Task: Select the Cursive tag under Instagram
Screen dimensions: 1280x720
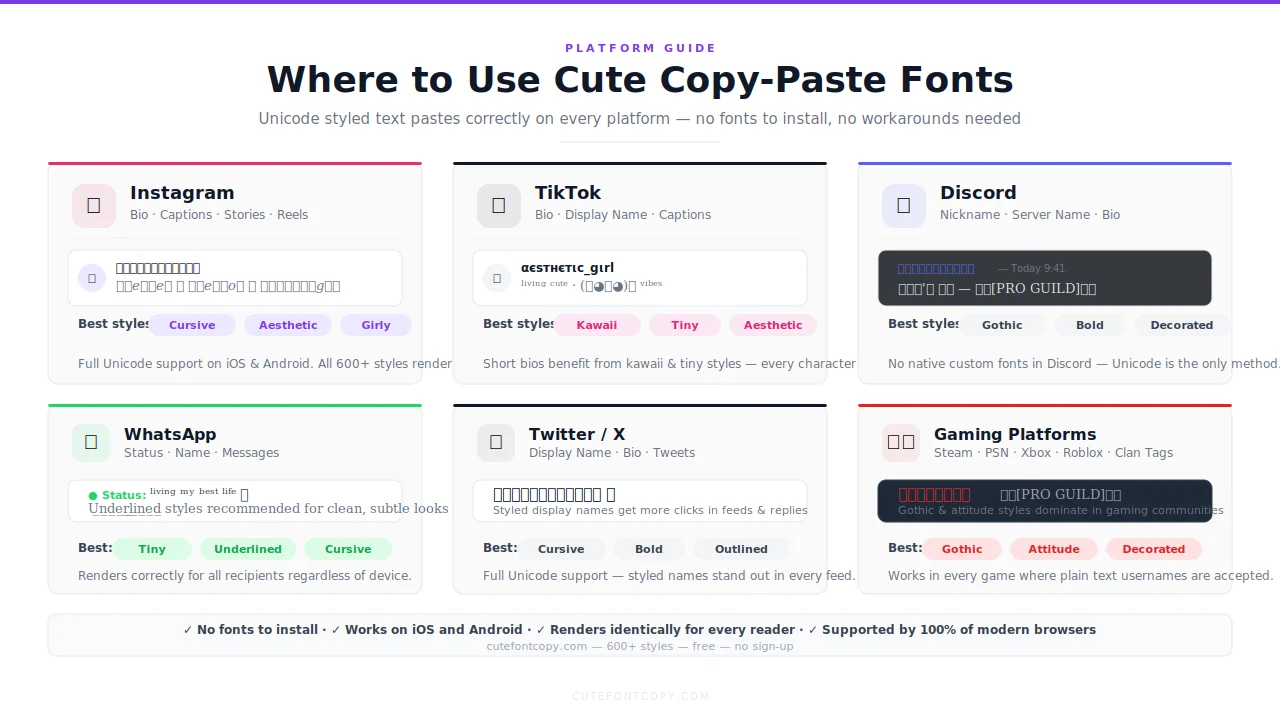Action: pyautogui.click(x=192, y=325)
